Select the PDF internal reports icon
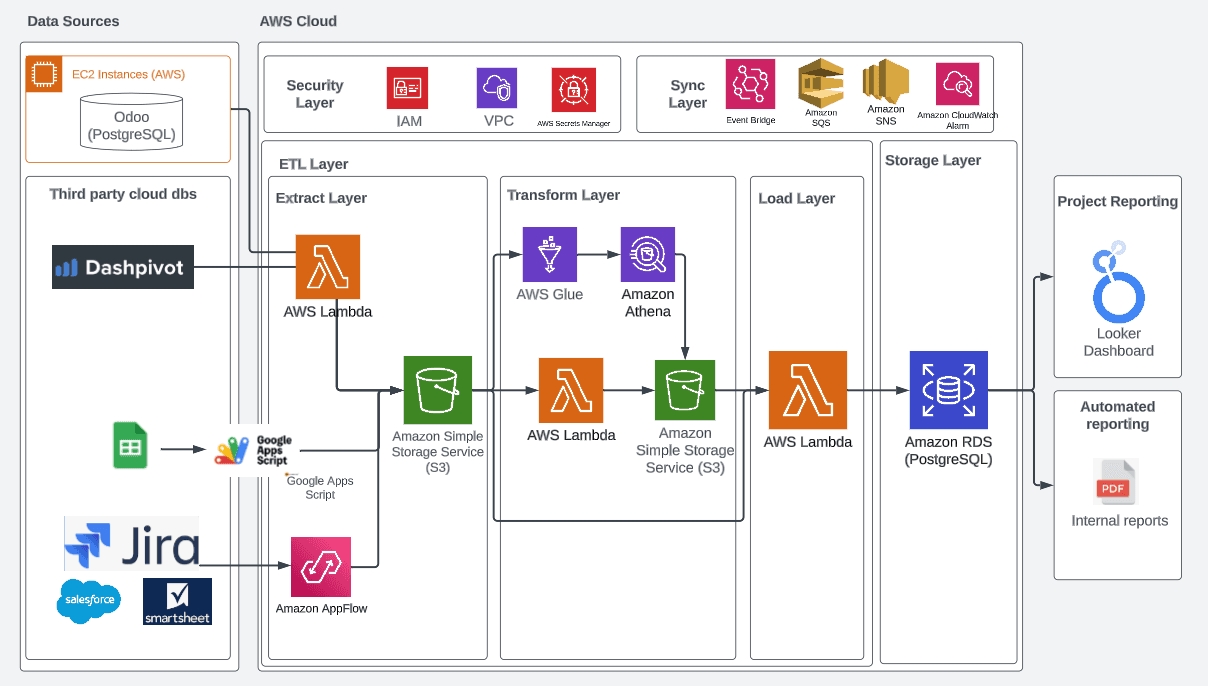Screen dimensions: 1208x686 click(x=1115, y=482)
